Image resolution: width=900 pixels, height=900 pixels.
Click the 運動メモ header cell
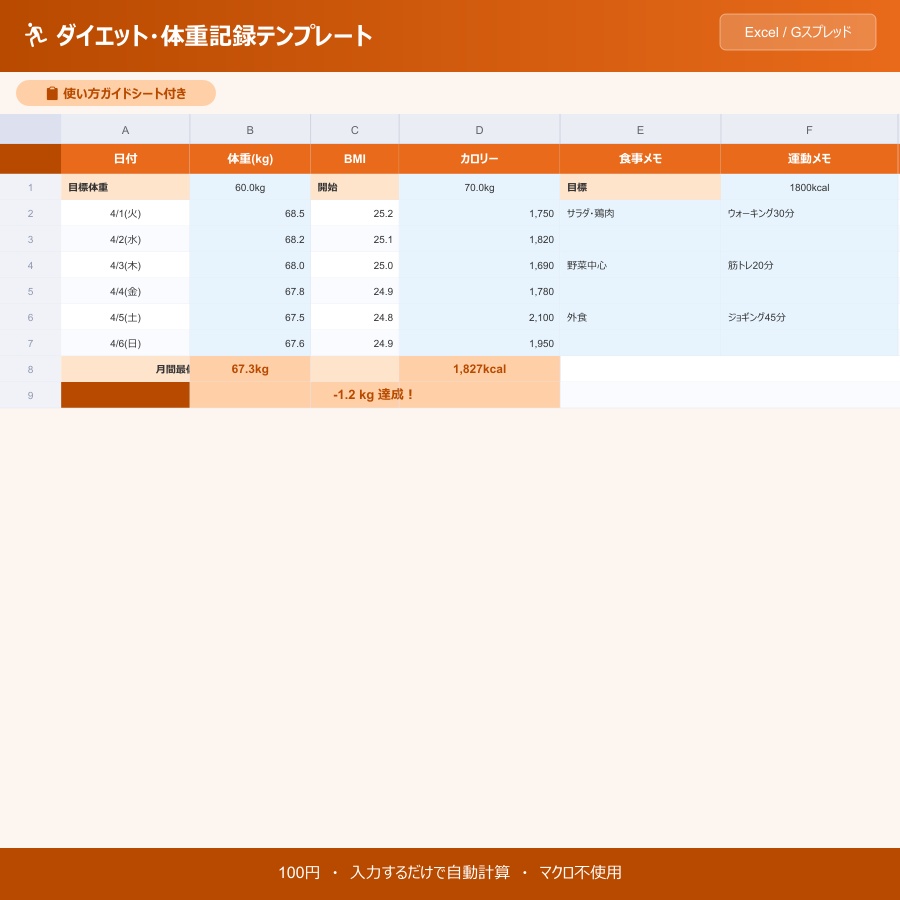click(x=809, y=158)
